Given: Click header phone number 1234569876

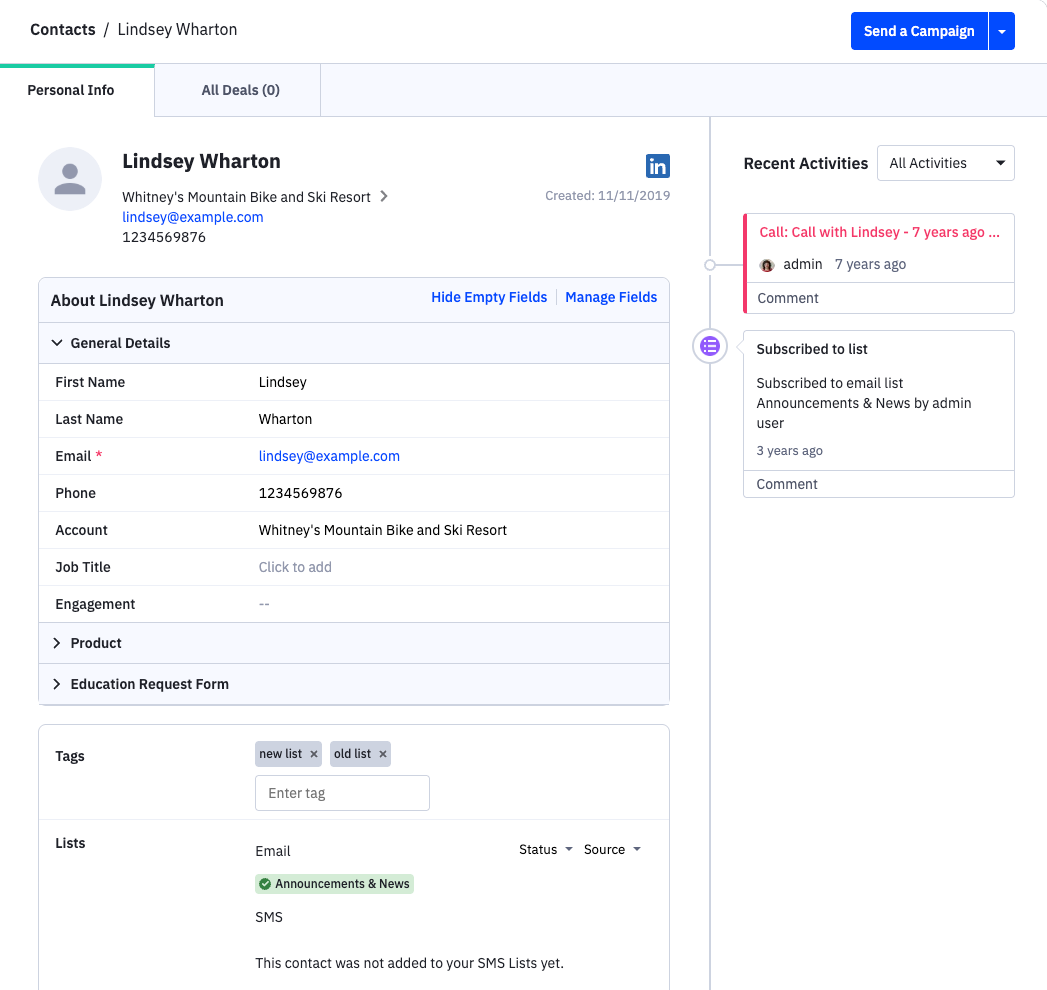Looking at the screenshot, I should [164, 238].
